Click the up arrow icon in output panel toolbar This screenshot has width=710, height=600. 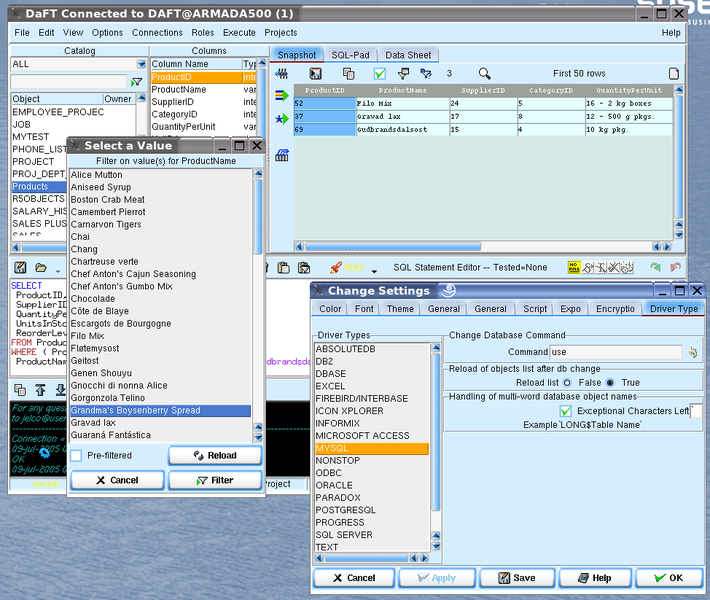pos(40,389)
